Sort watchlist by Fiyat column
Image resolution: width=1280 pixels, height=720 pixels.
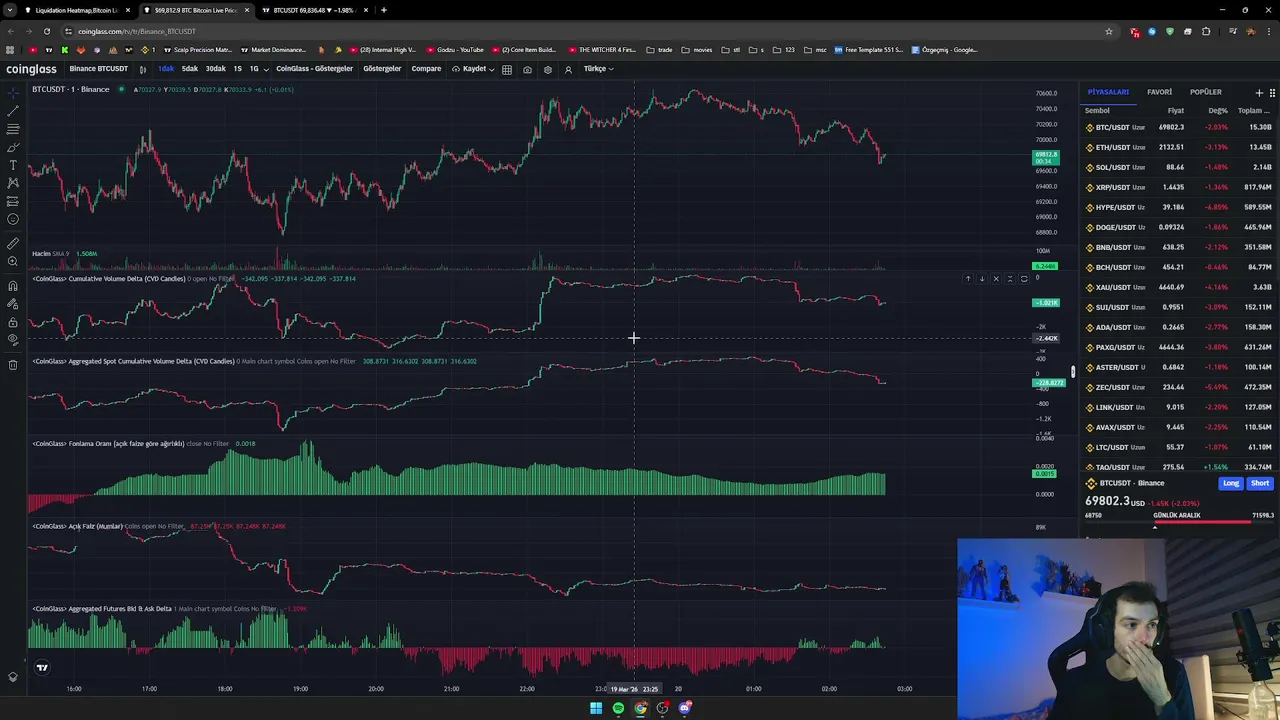click(x=1175, y=111)
